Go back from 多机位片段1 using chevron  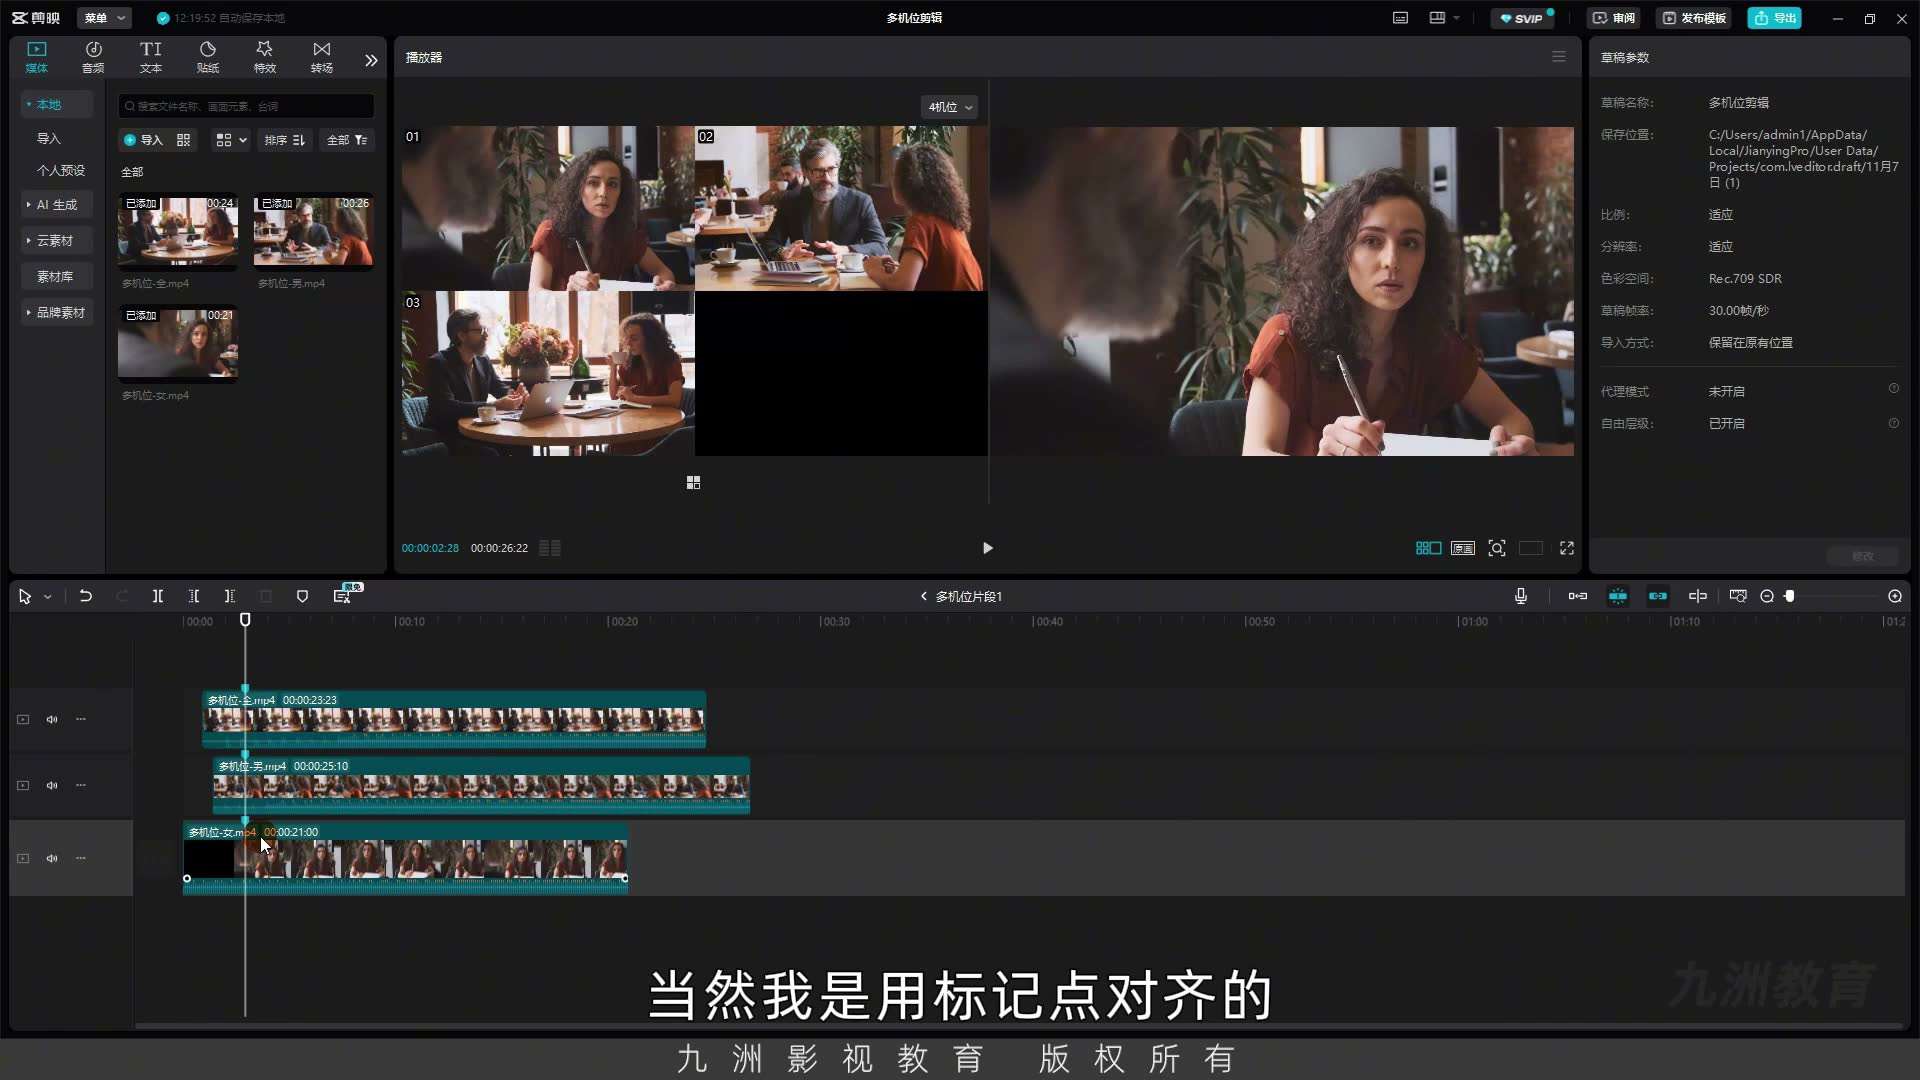coord(923,596)
